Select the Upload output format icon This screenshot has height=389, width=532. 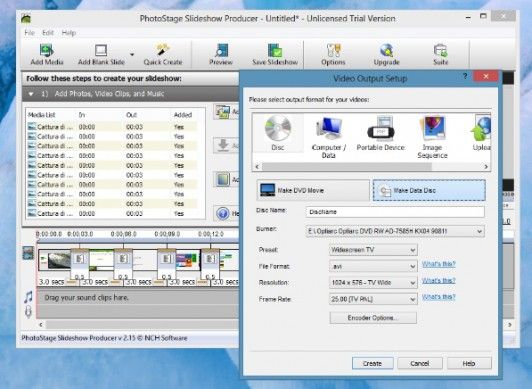click(481, 133)
